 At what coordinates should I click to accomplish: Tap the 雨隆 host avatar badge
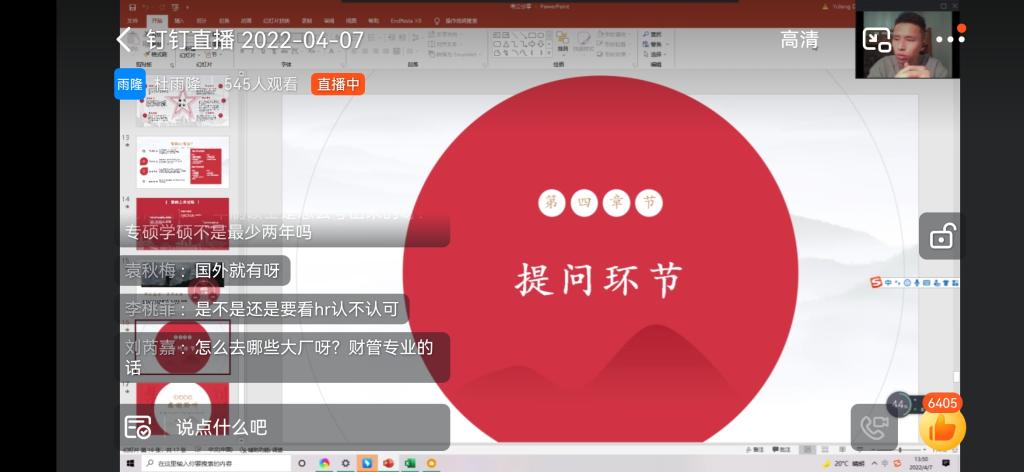(x=130, y=84)
